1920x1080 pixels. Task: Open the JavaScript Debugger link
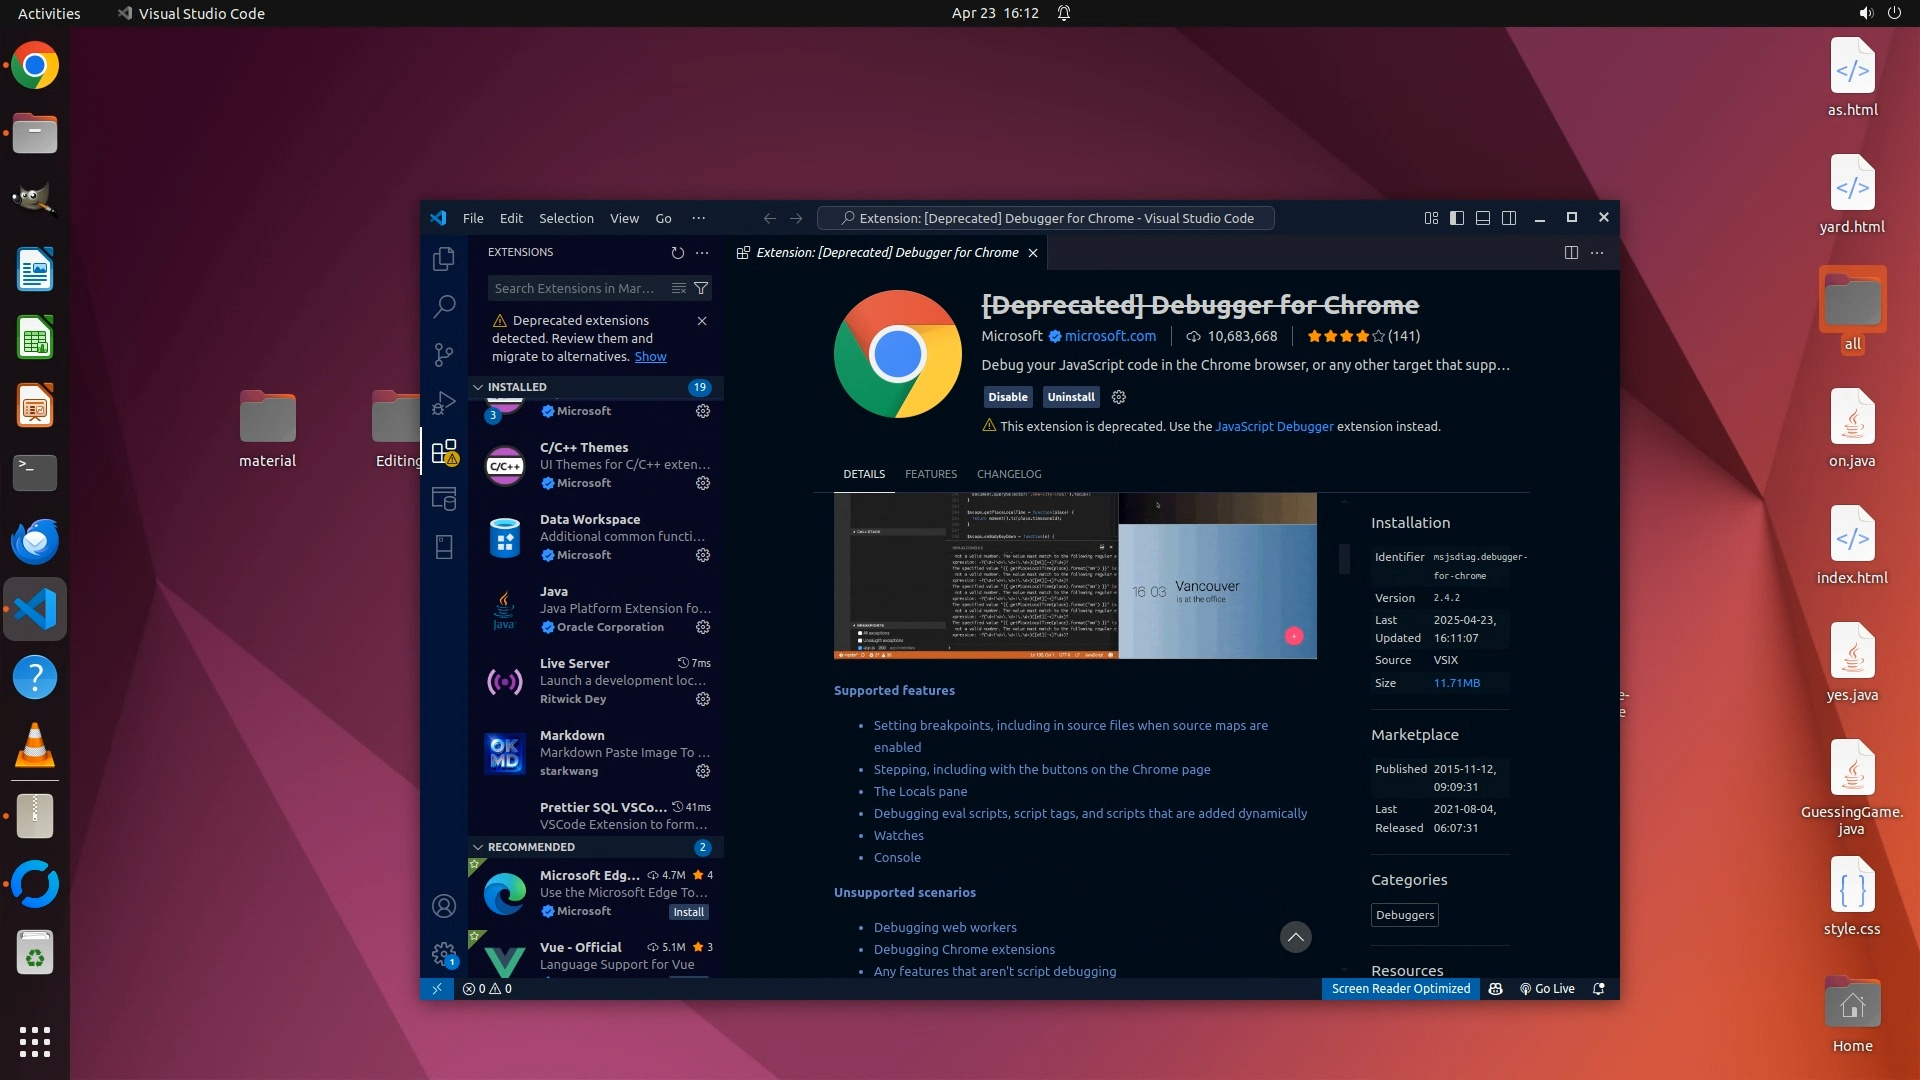tap(1274, 426)
